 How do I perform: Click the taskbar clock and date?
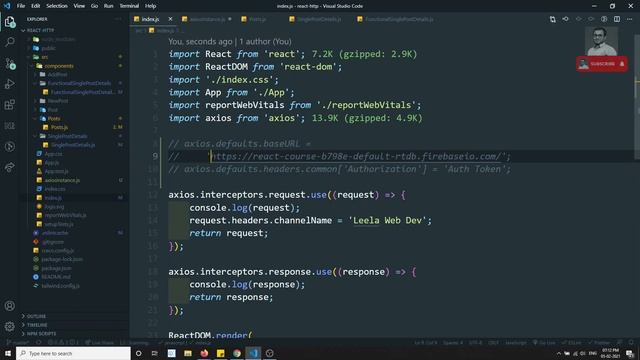(x=610, y=353)
